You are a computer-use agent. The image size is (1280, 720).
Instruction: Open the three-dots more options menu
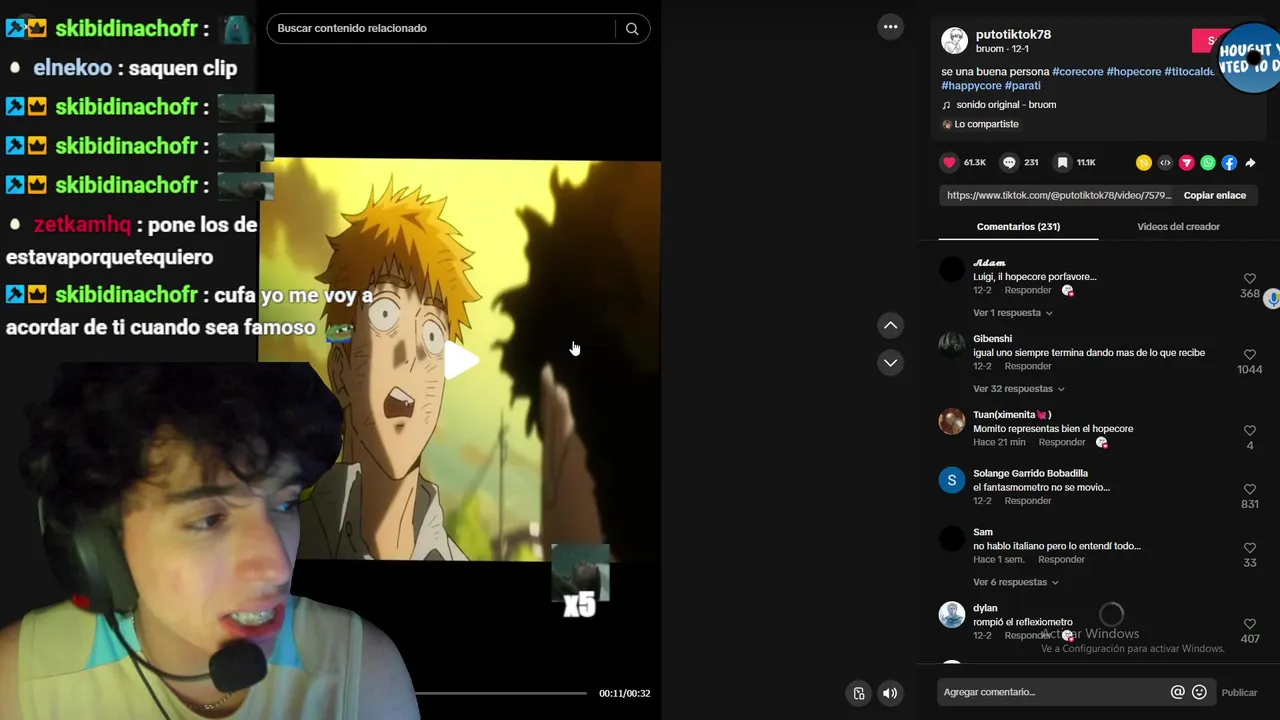pos(890,27)
